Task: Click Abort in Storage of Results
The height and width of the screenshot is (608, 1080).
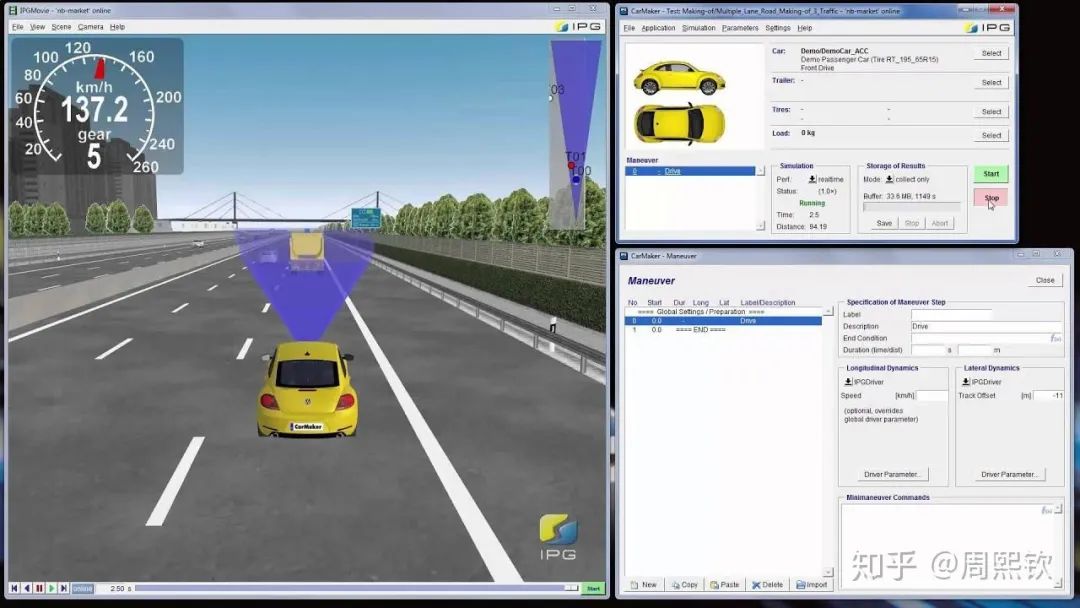Action: [x=939, y=223]
